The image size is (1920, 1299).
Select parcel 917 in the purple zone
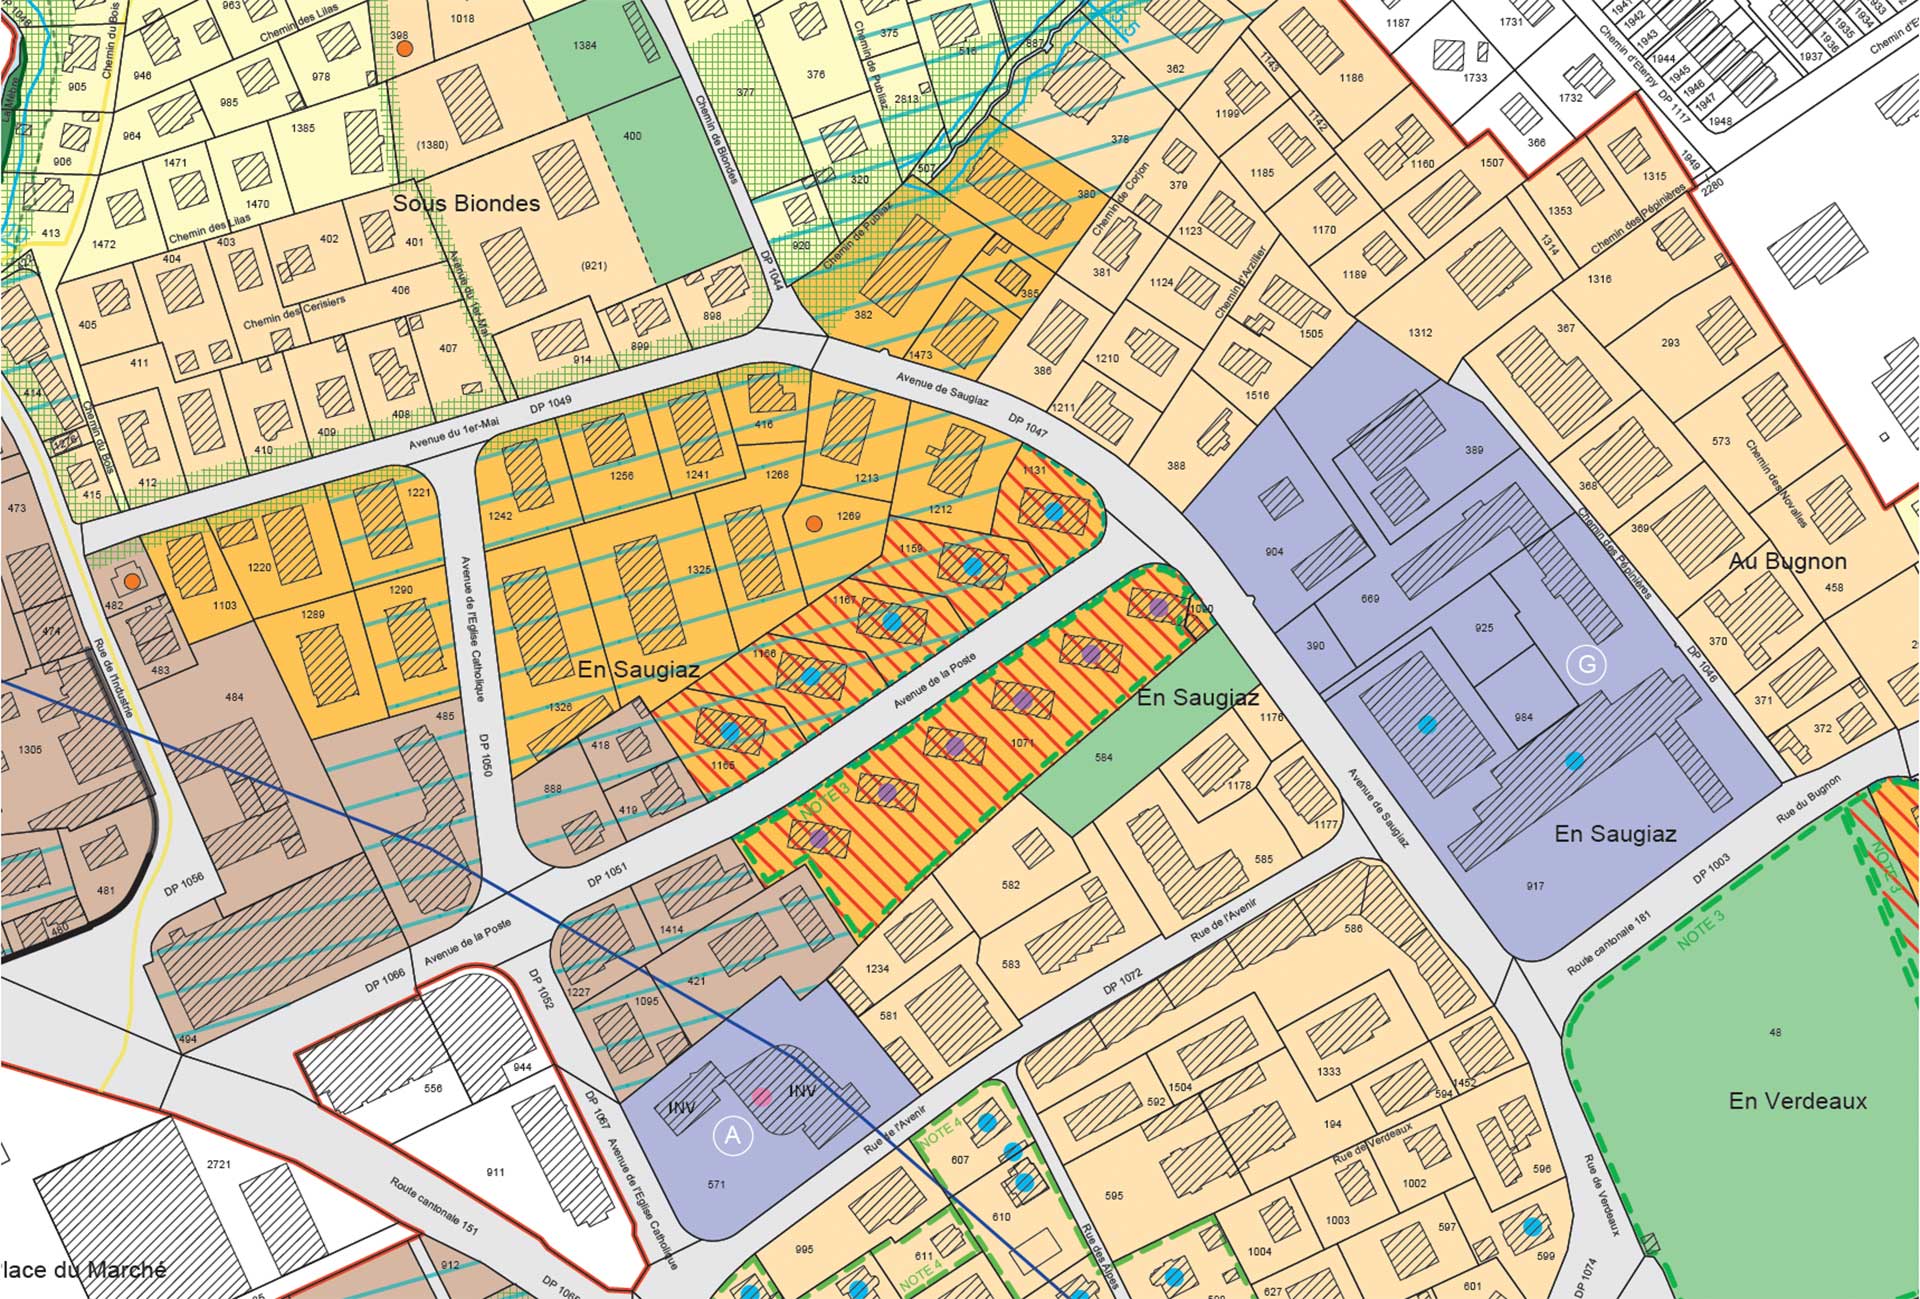pos(1535,886)
